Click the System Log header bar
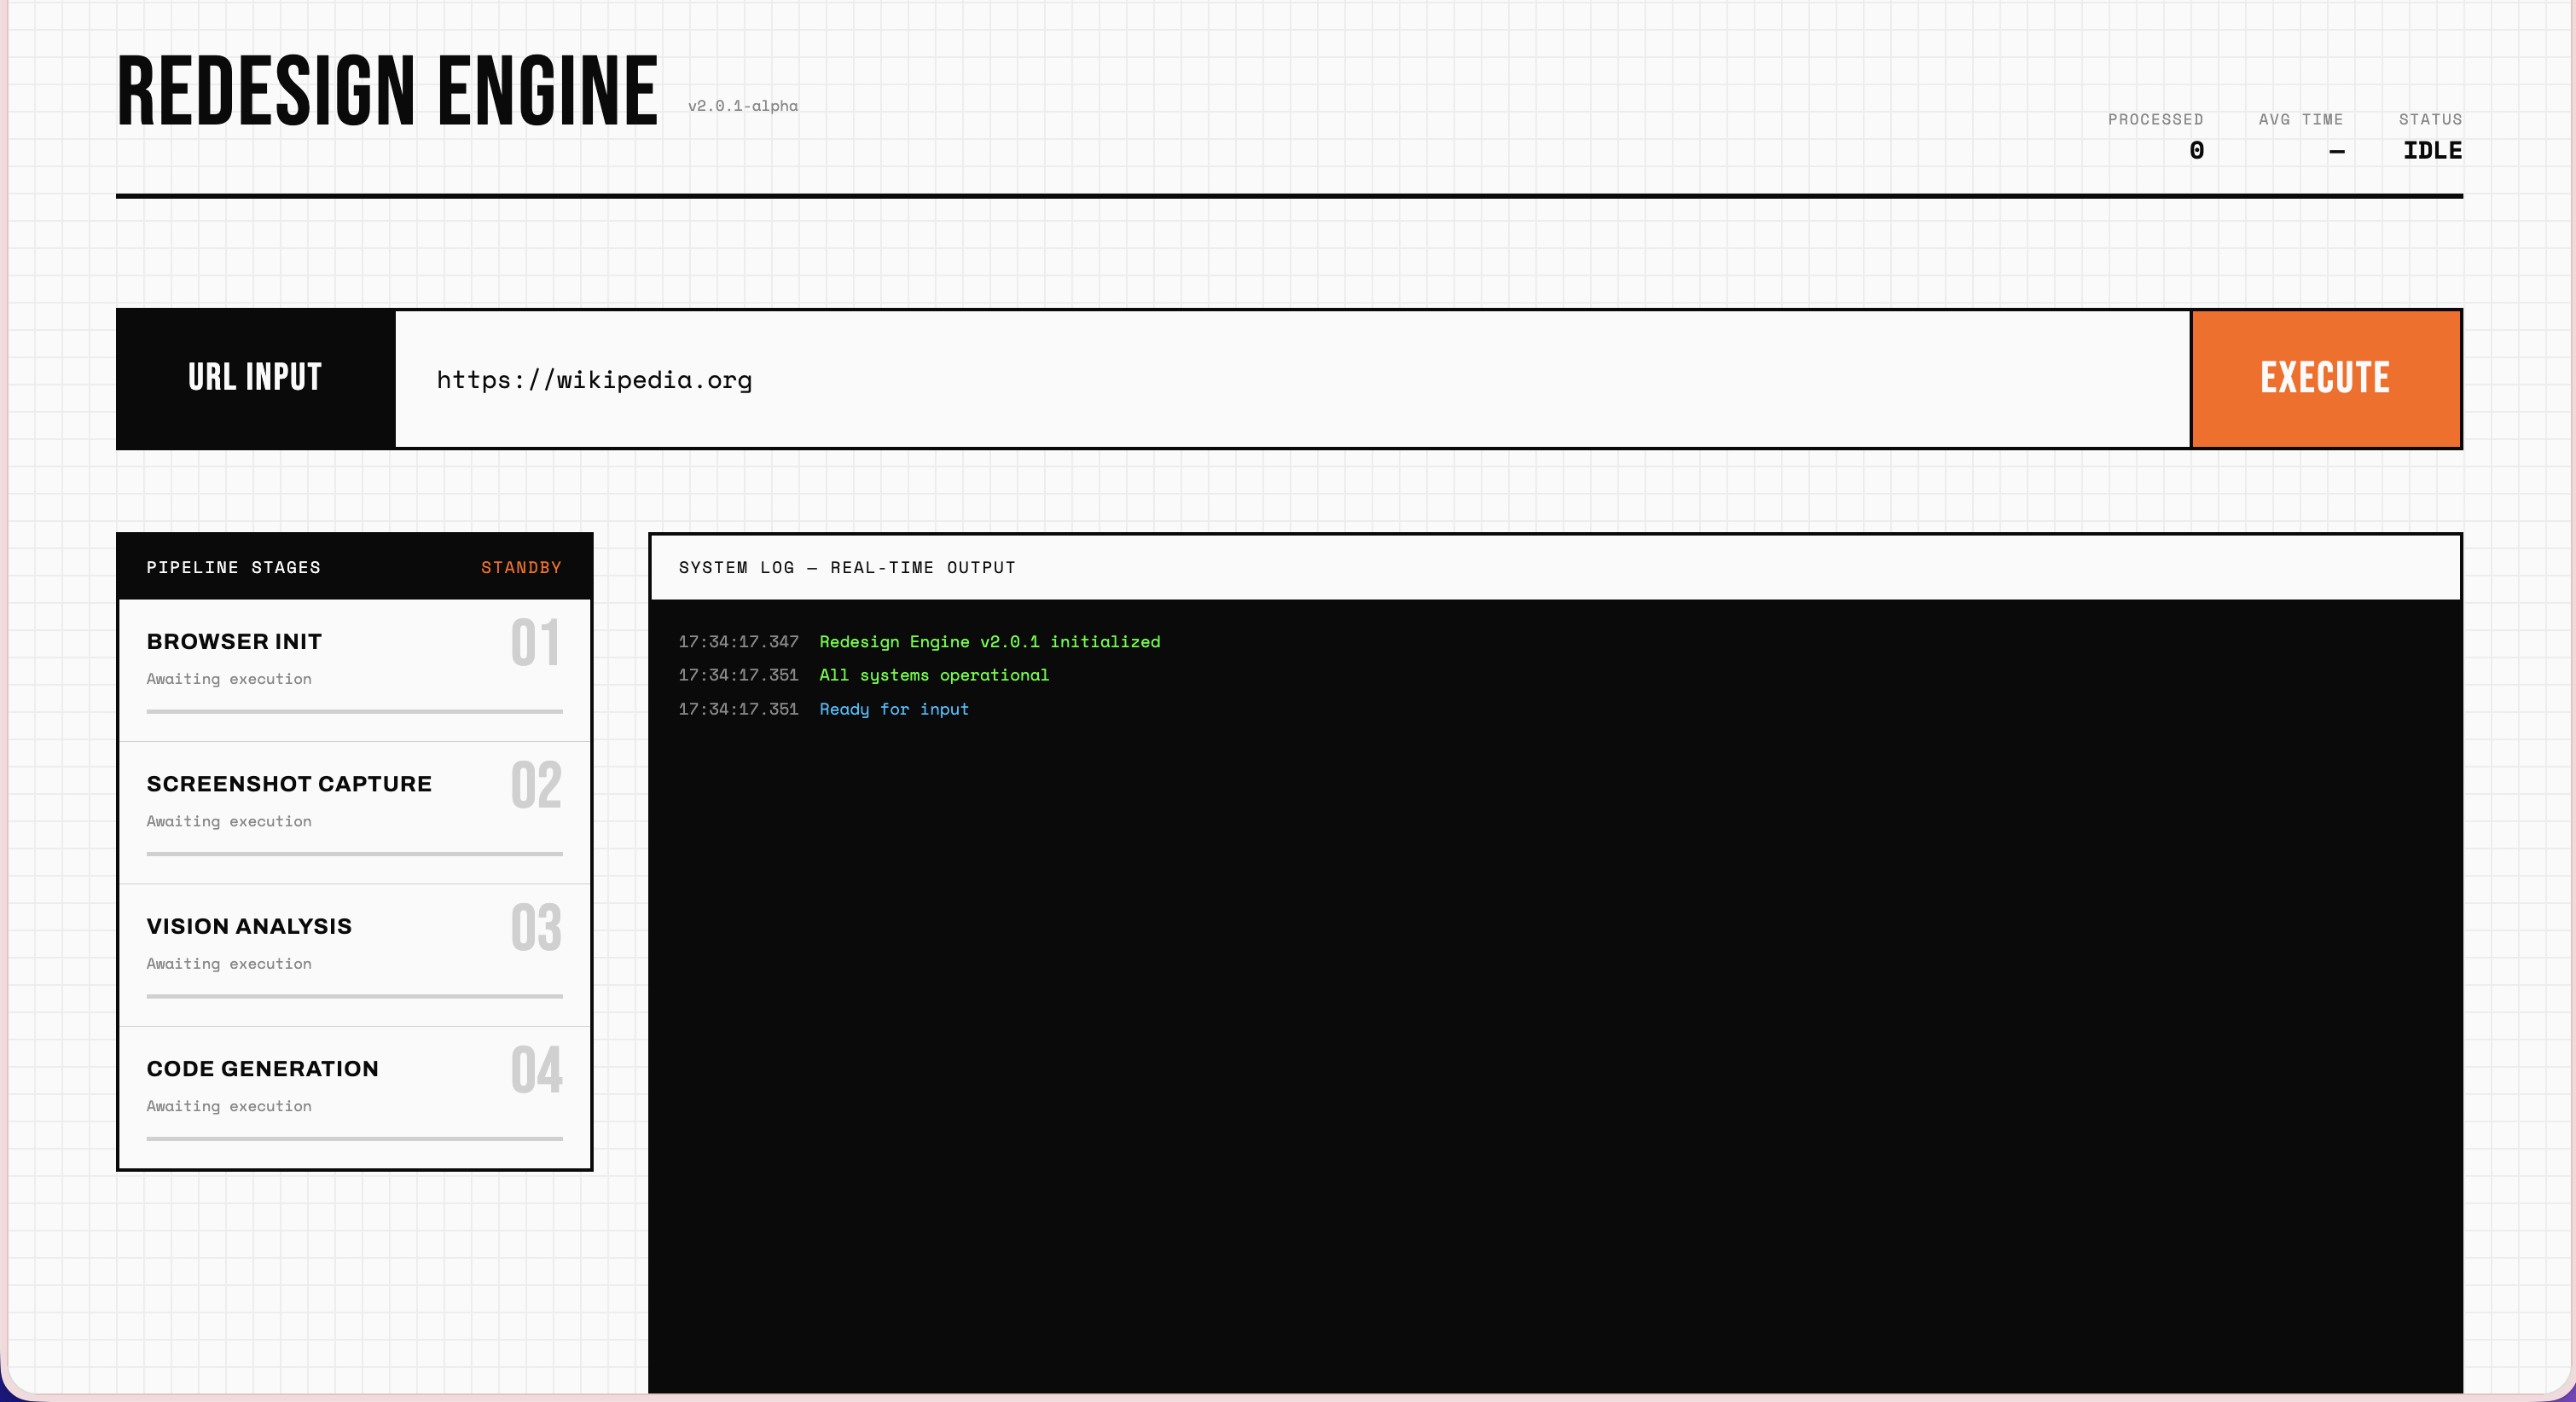The width and height of the screenshot is (2576, 1402). 1554,568
